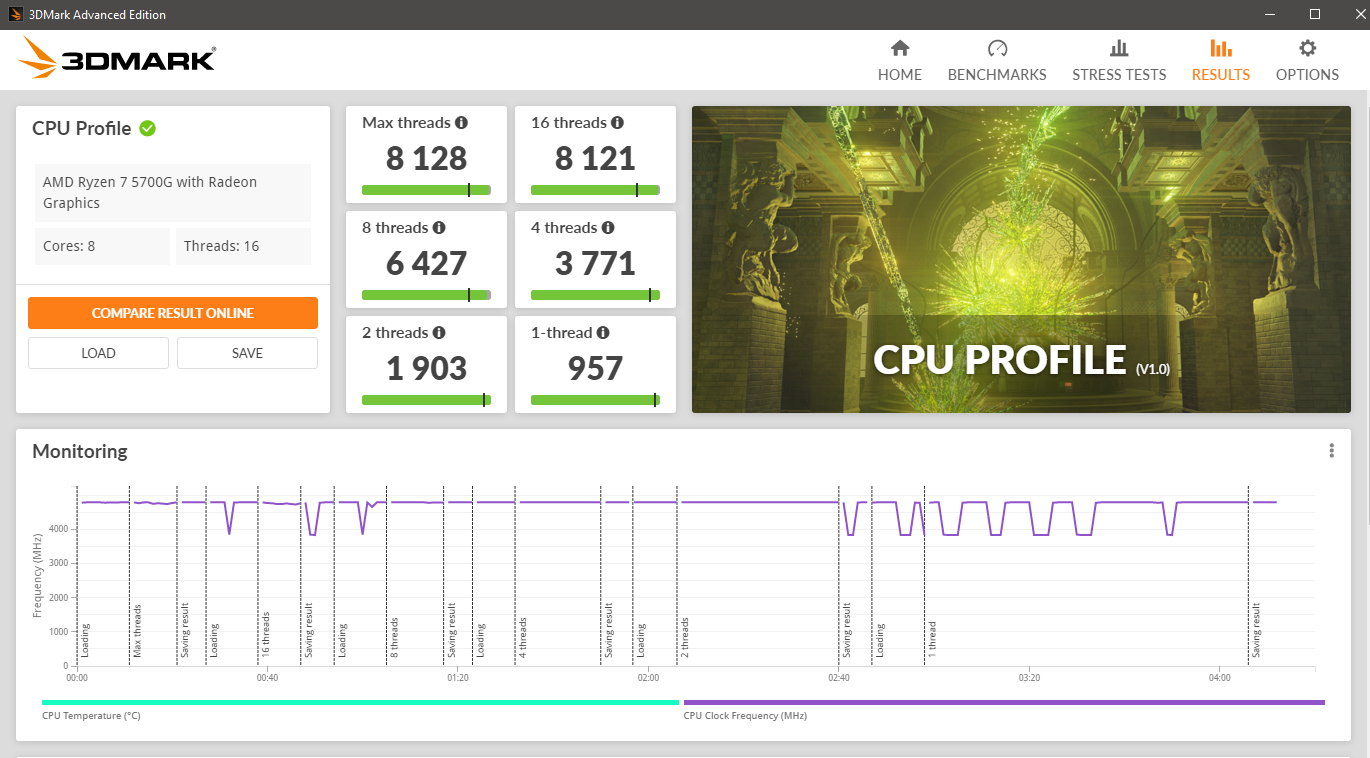The height and width of the screenshot is (758, 1370).
Task: Click the Home house icon
Action: click(x=900, y=48)
